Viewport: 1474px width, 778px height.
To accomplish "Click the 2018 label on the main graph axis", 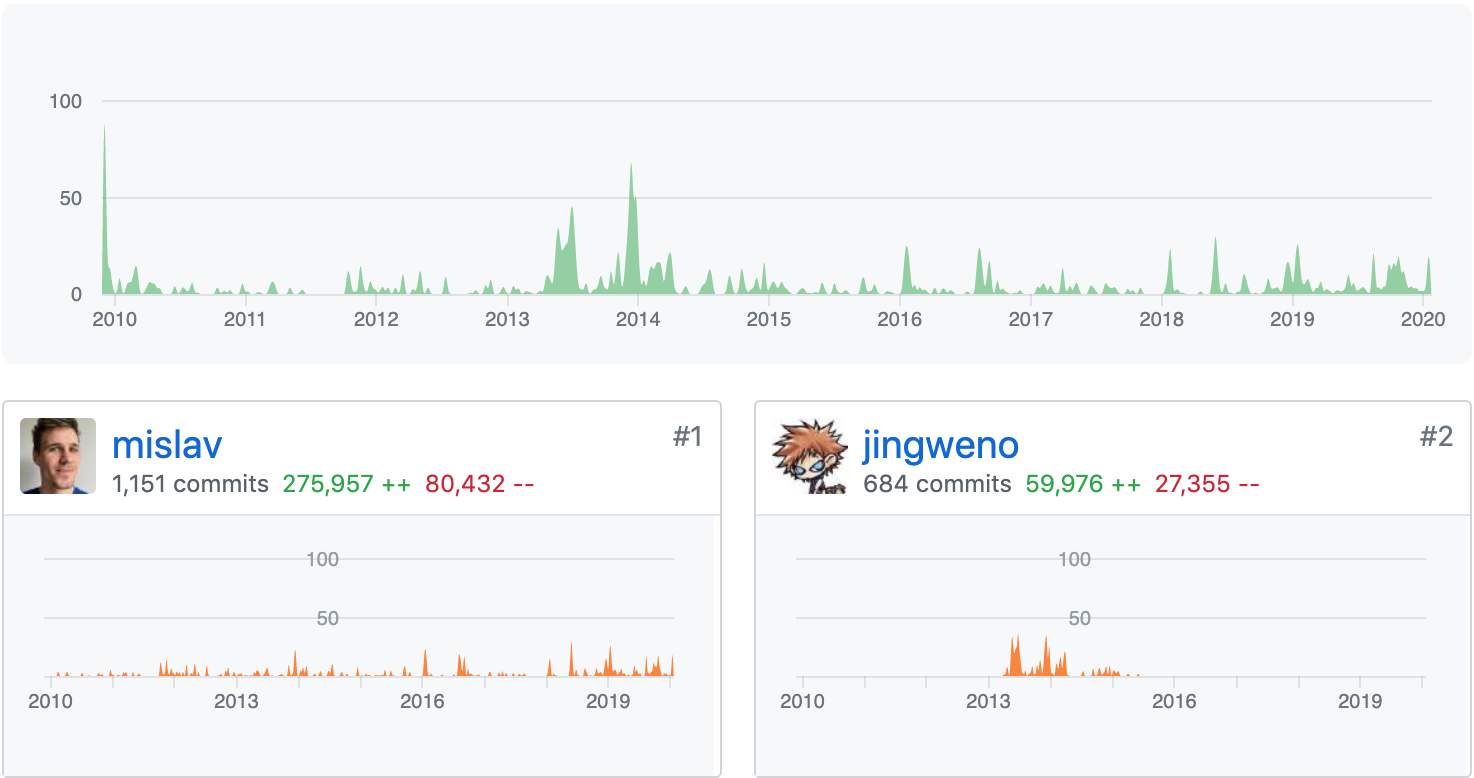I will [x=1161, y=320].
